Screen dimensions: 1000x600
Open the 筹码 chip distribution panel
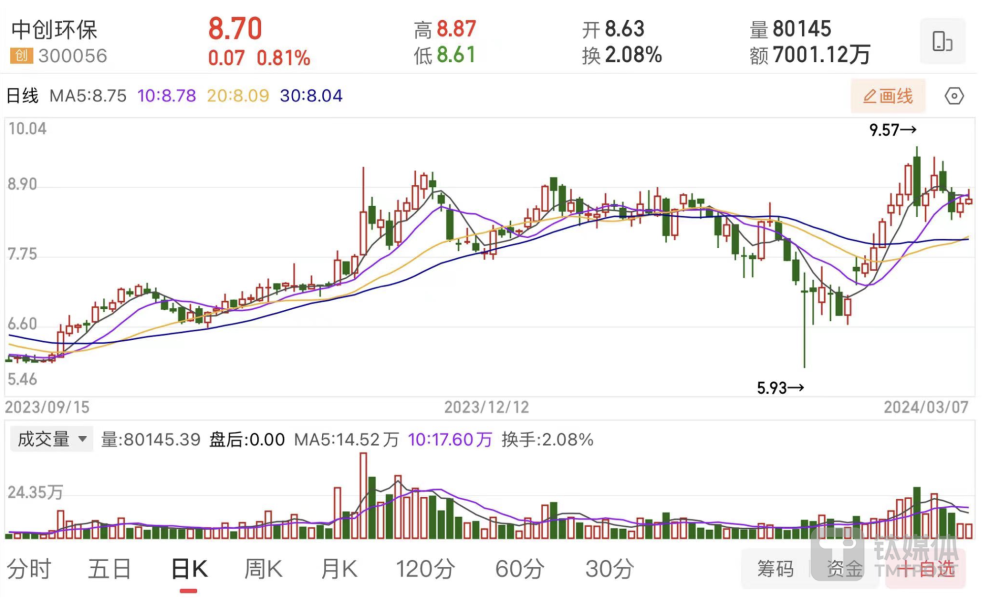click(775, 568)
